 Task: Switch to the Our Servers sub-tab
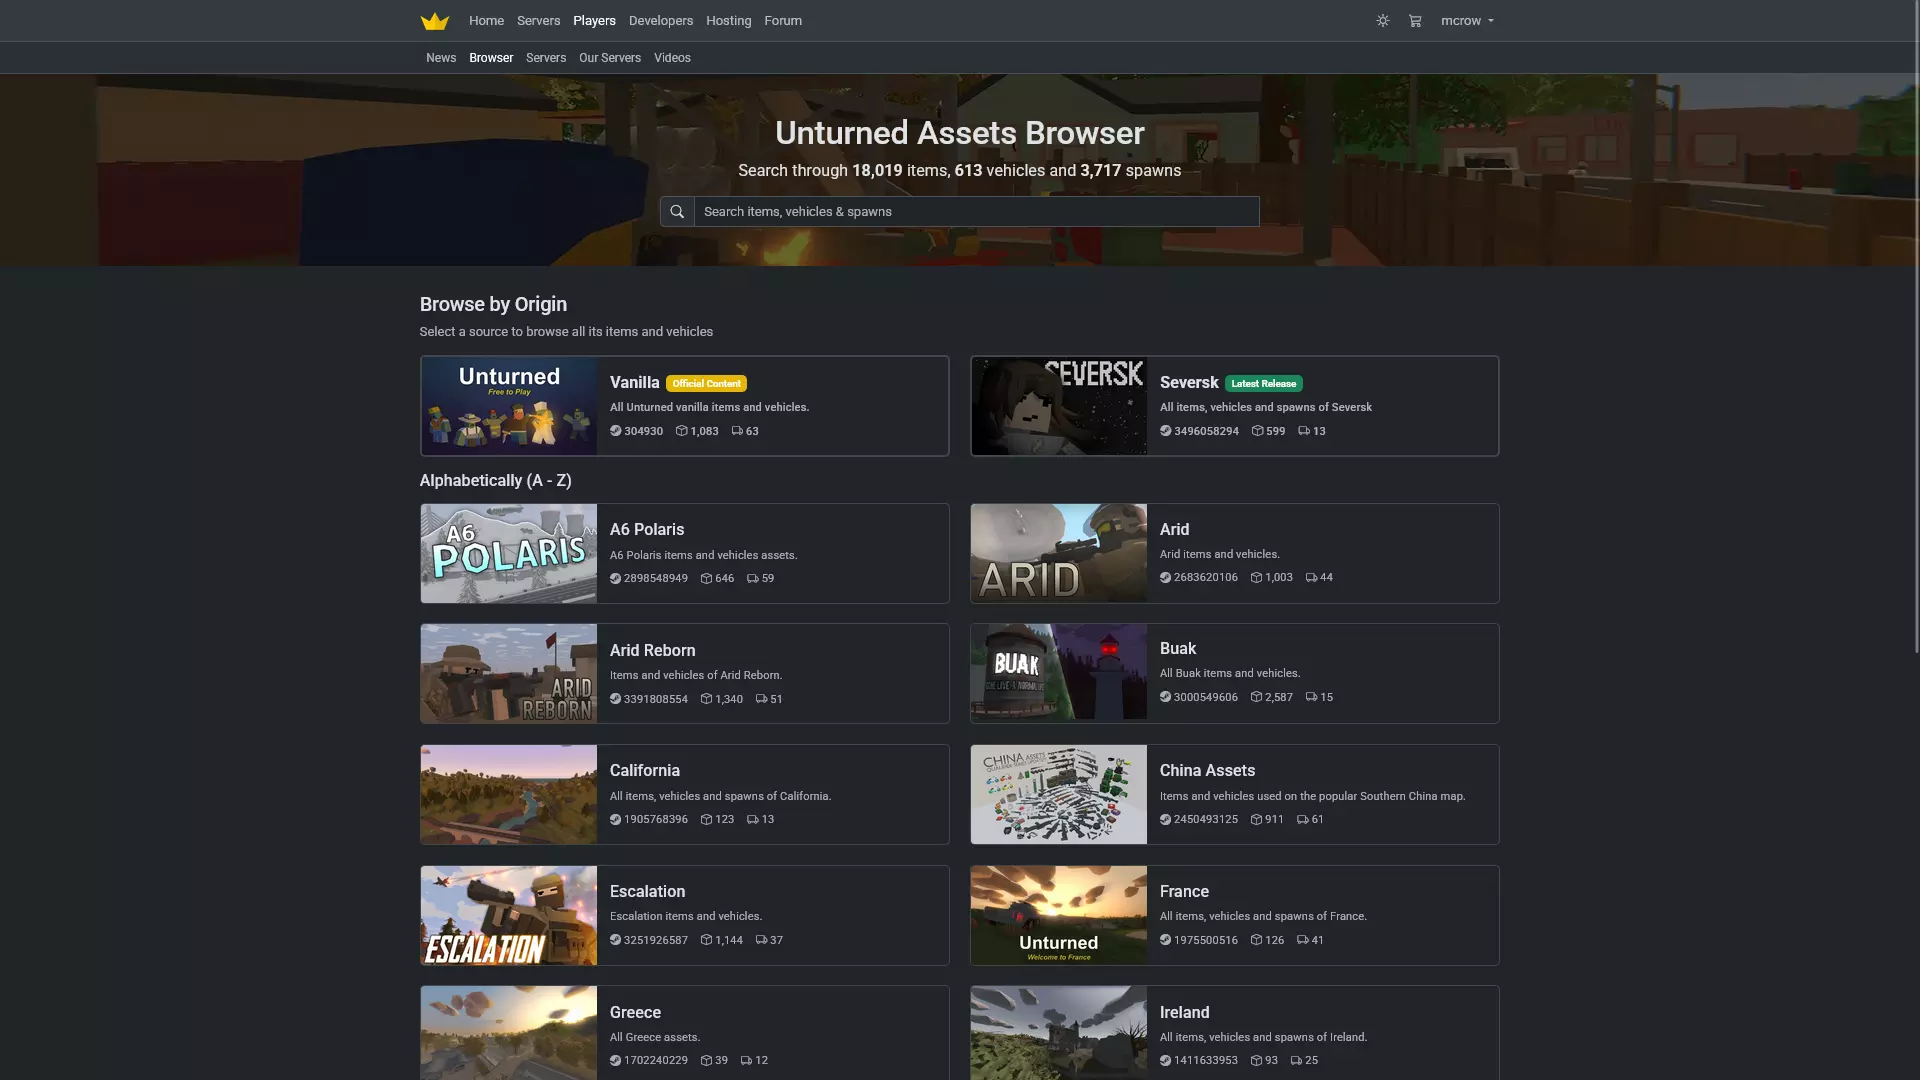[x=610, y=58]
